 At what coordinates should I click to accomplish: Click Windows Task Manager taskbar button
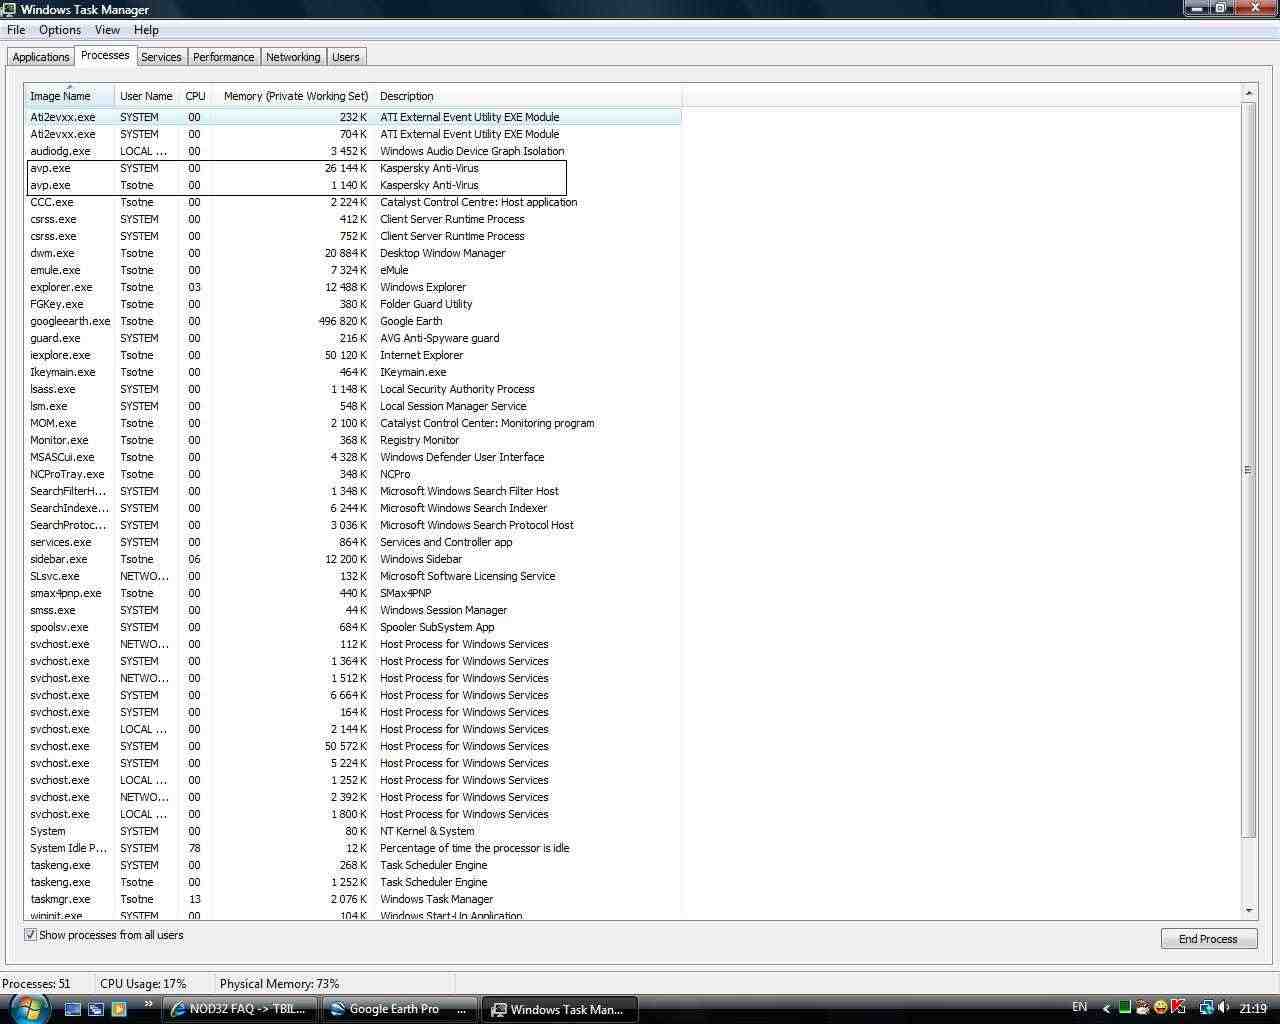(560, 1009)
